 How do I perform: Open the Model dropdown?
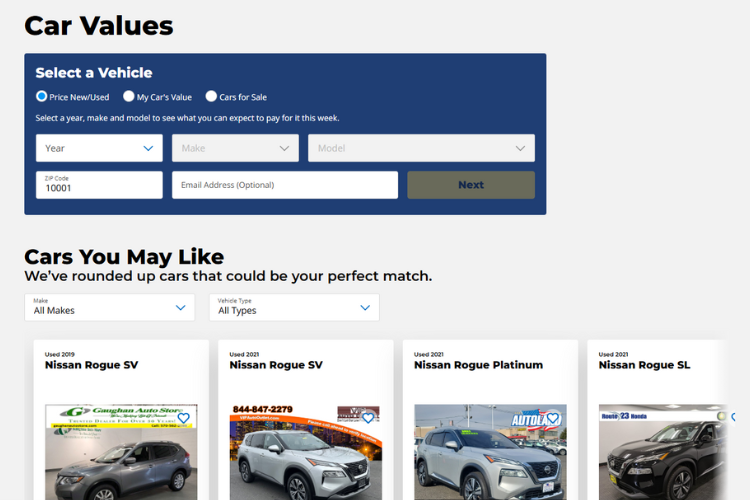[421, 148]
